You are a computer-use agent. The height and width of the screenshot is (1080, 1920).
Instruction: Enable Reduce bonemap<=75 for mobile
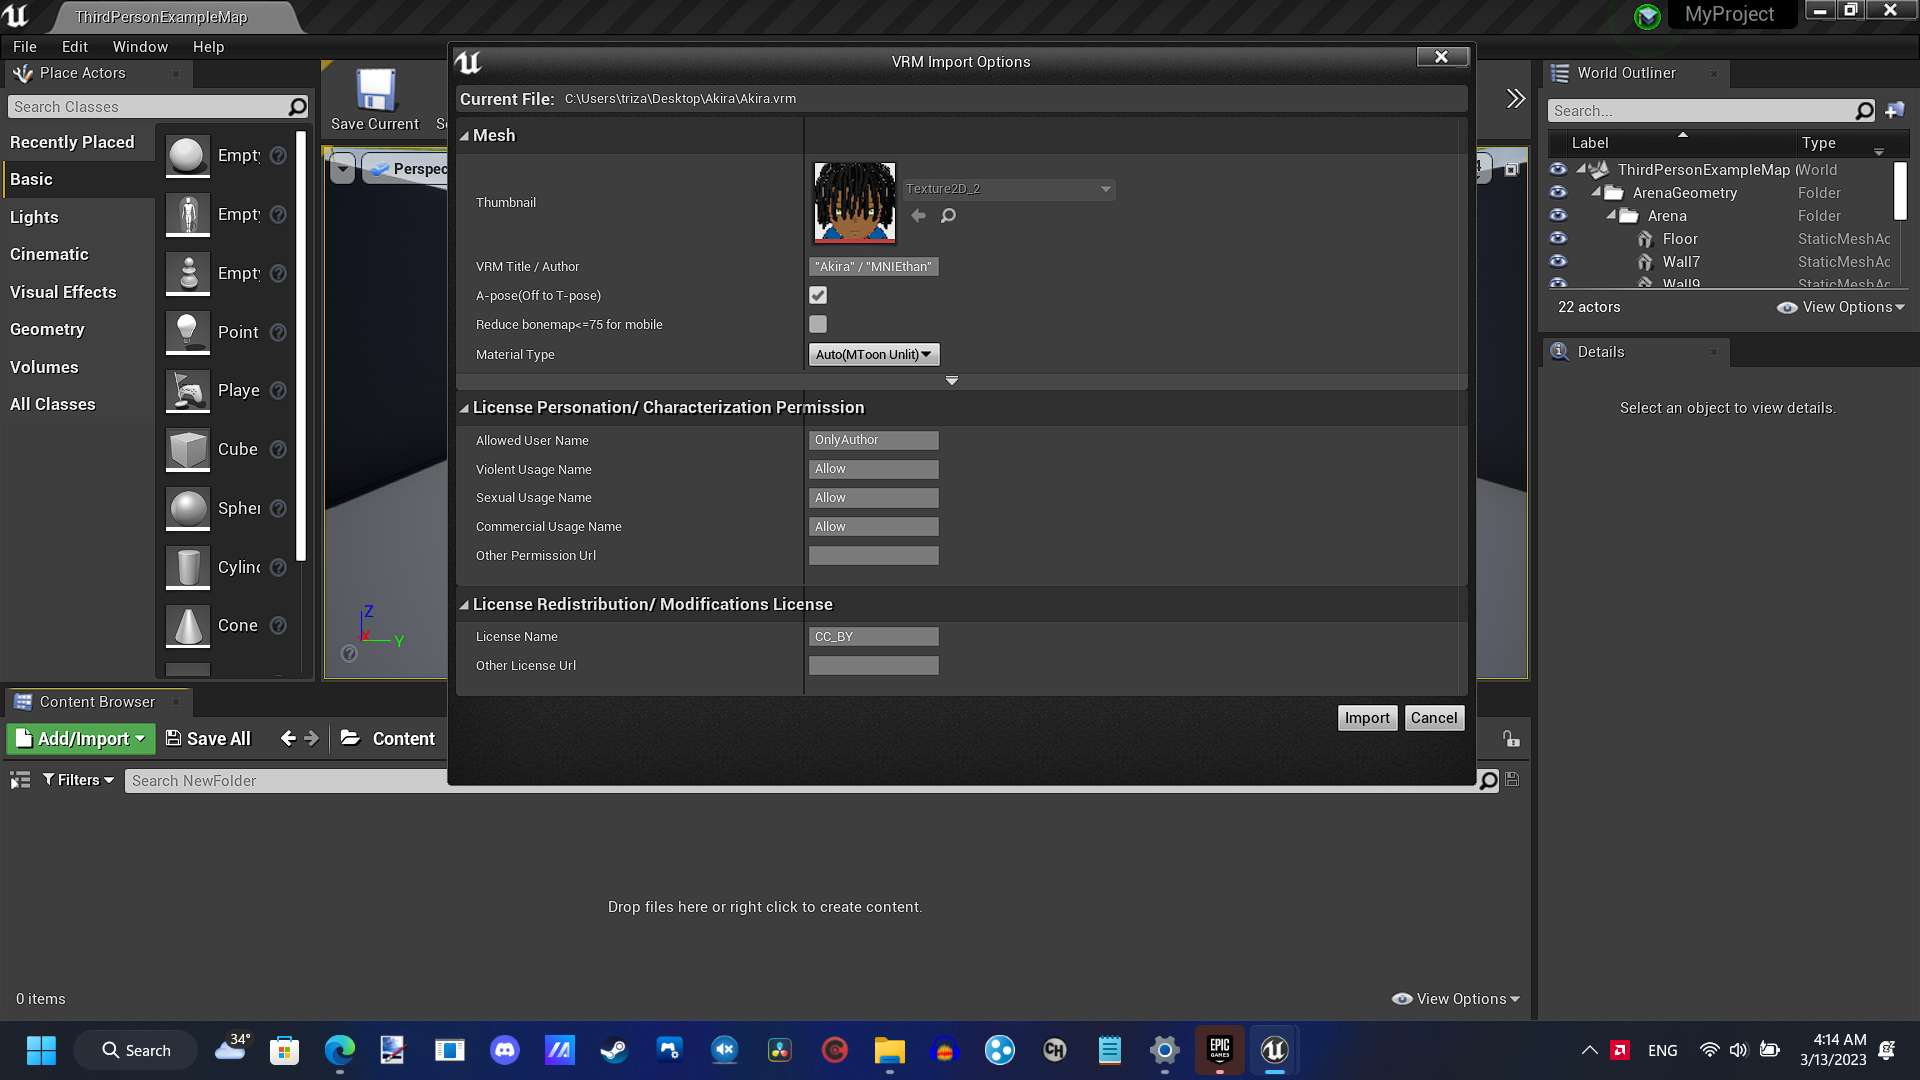click(818, 324)
